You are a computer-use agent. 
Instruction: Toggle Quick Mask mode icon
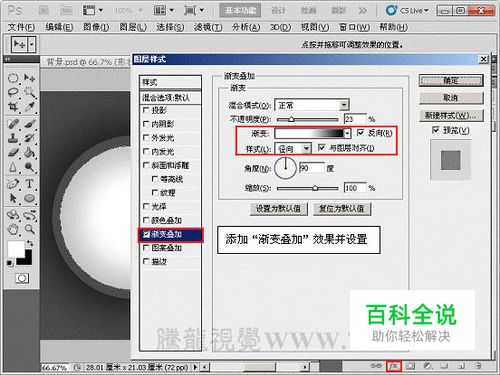22,278
